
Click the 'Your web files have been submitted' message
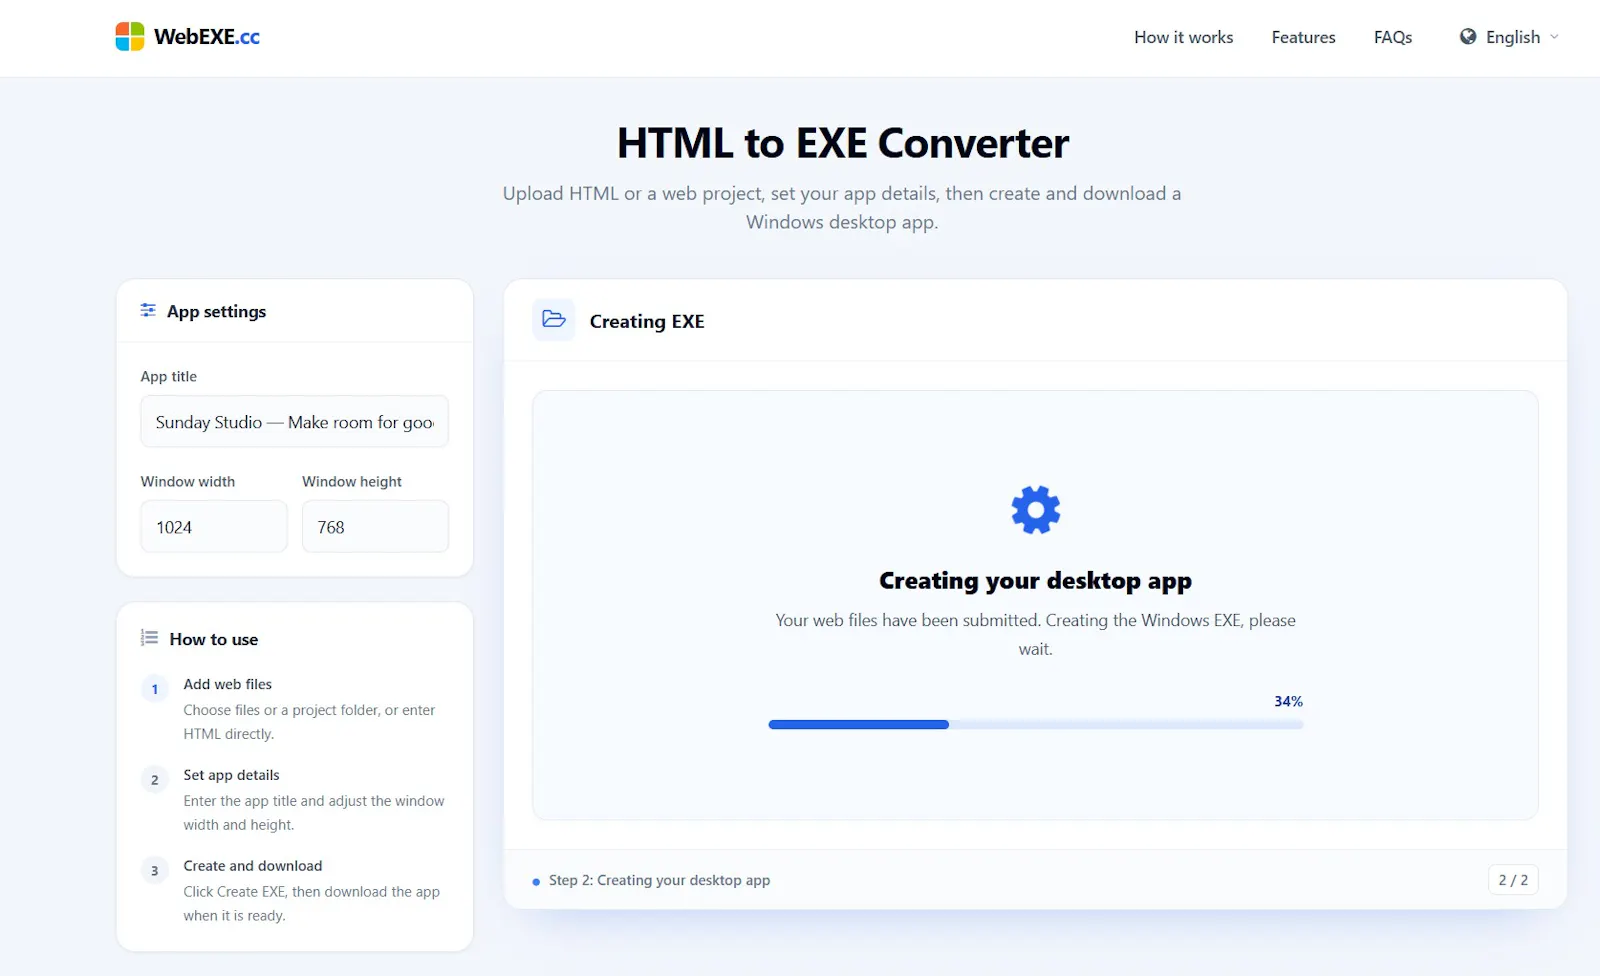click(1035, 634)
